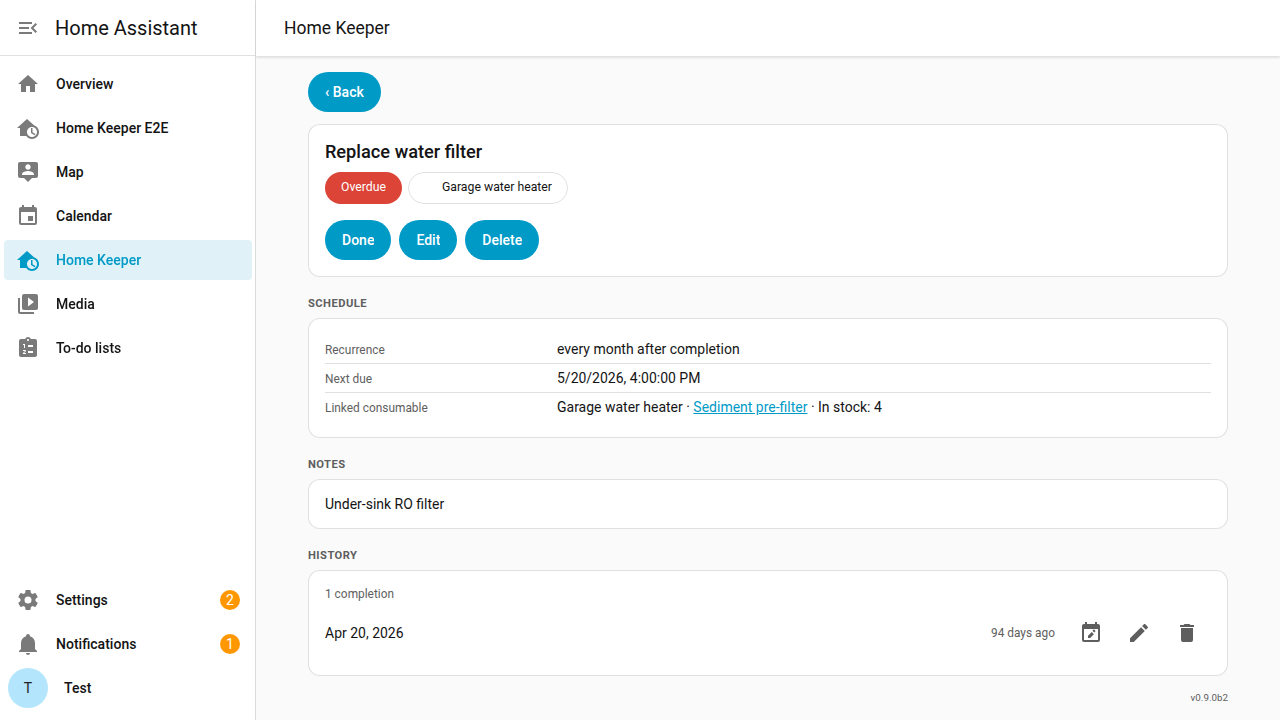
Task: Select Home Keeper in sidebar
Action: [x=128, y=260]
